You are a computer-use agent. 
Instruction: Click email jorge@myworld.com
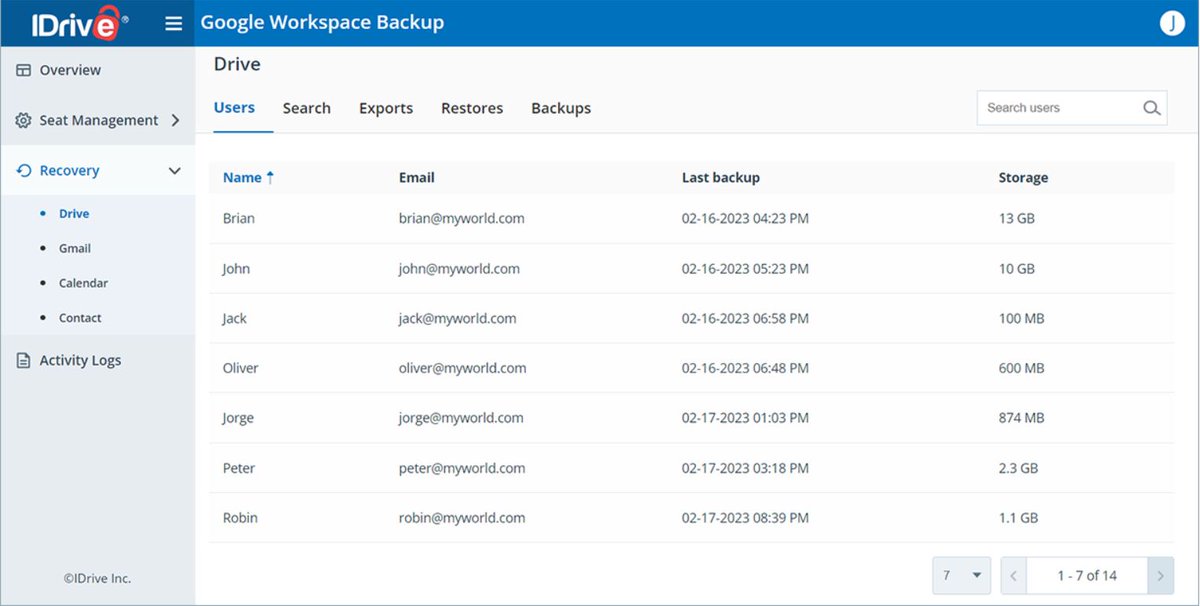pyautogui.click(x=461, y=418)
